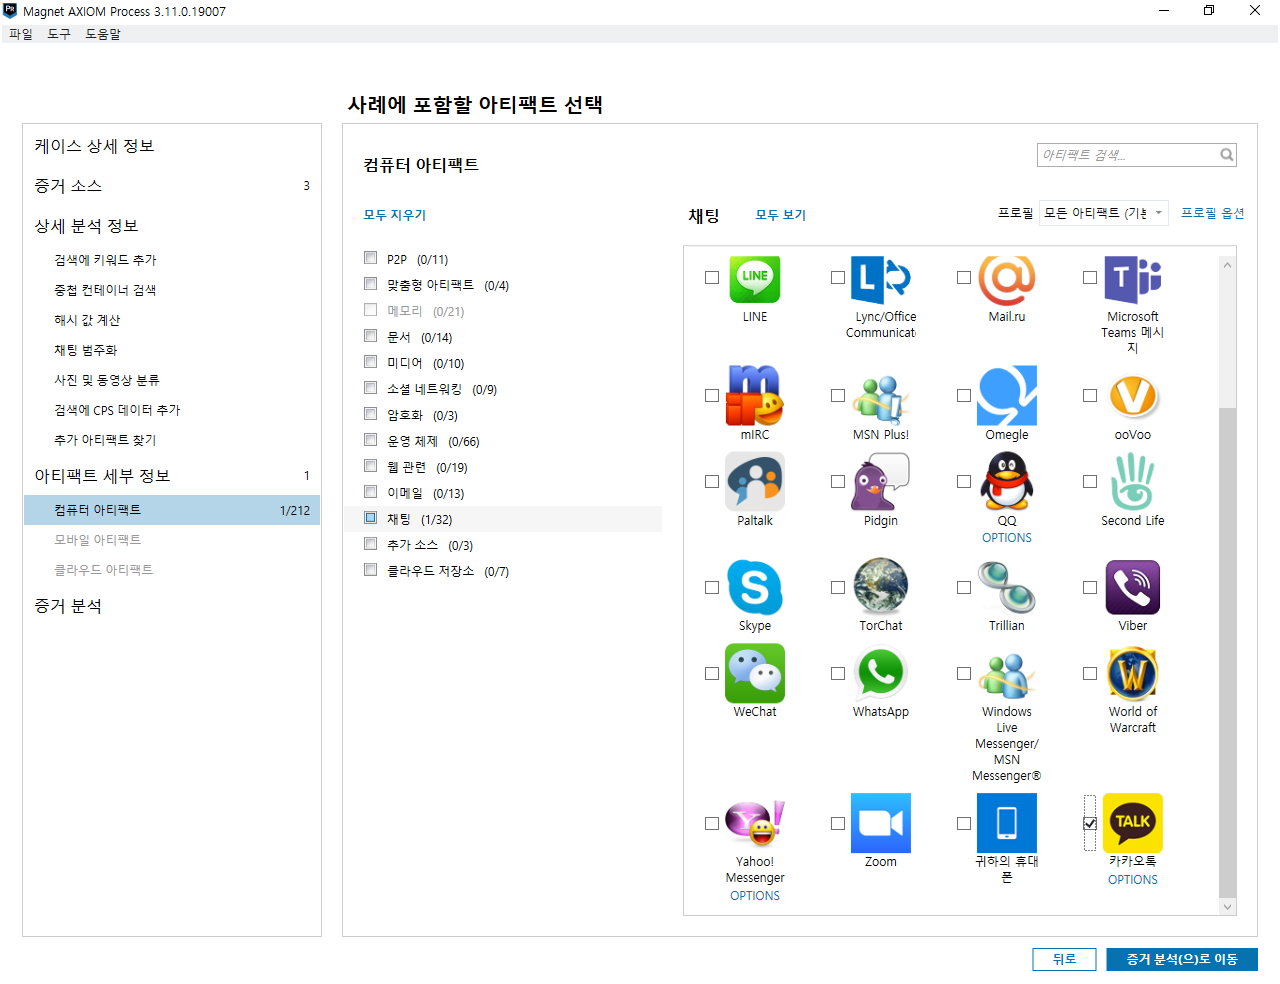The image size is (1280, 984).
Task: Click the WeChat icon
Action: [x=755, y=673]
